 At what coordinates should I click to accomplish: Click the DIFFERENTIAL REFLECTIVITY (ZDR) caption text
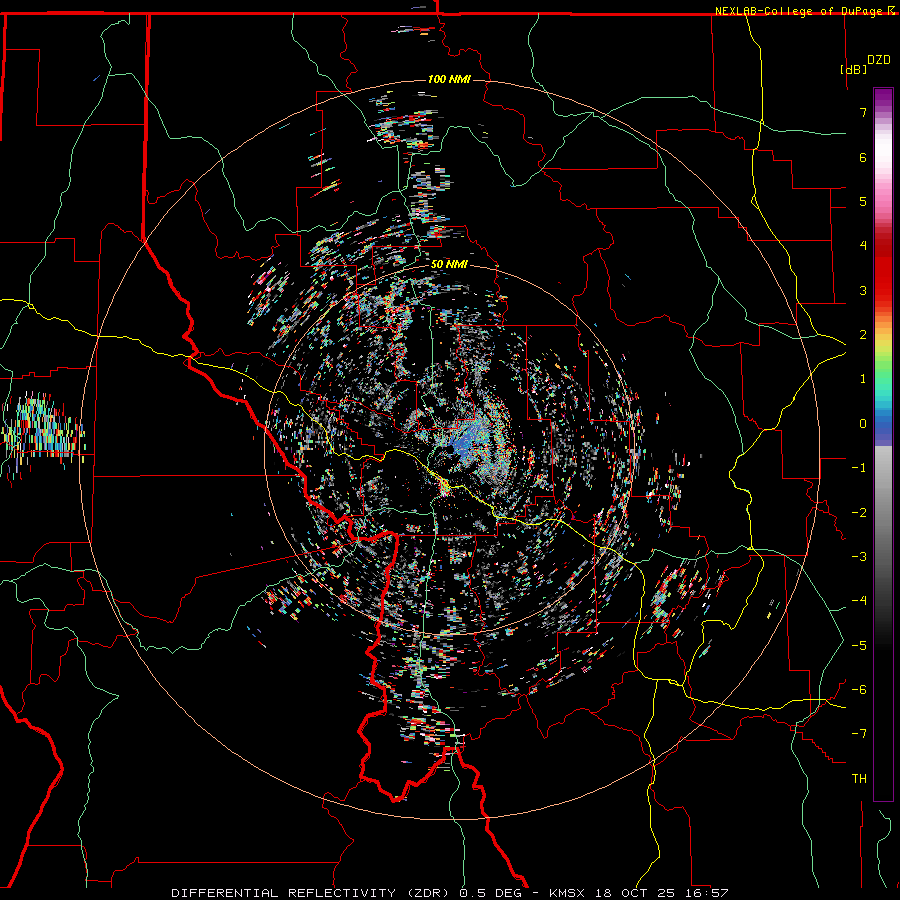[x=312, y=893]
